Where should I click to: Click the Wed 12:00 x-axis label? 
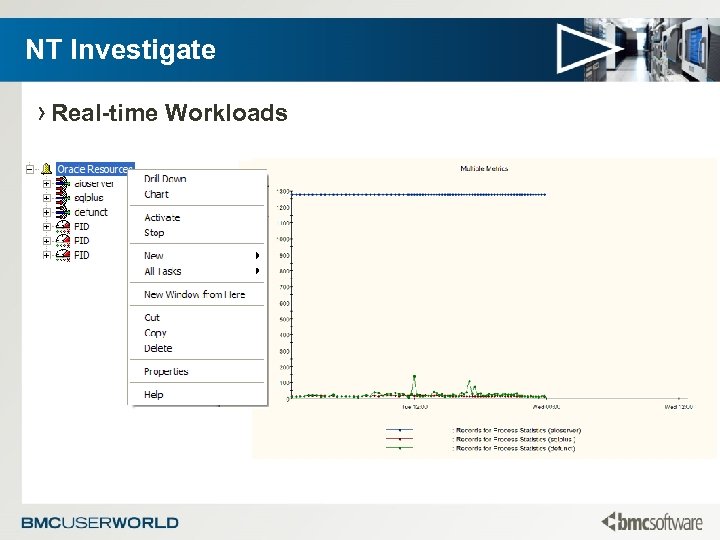coord(679,407)
